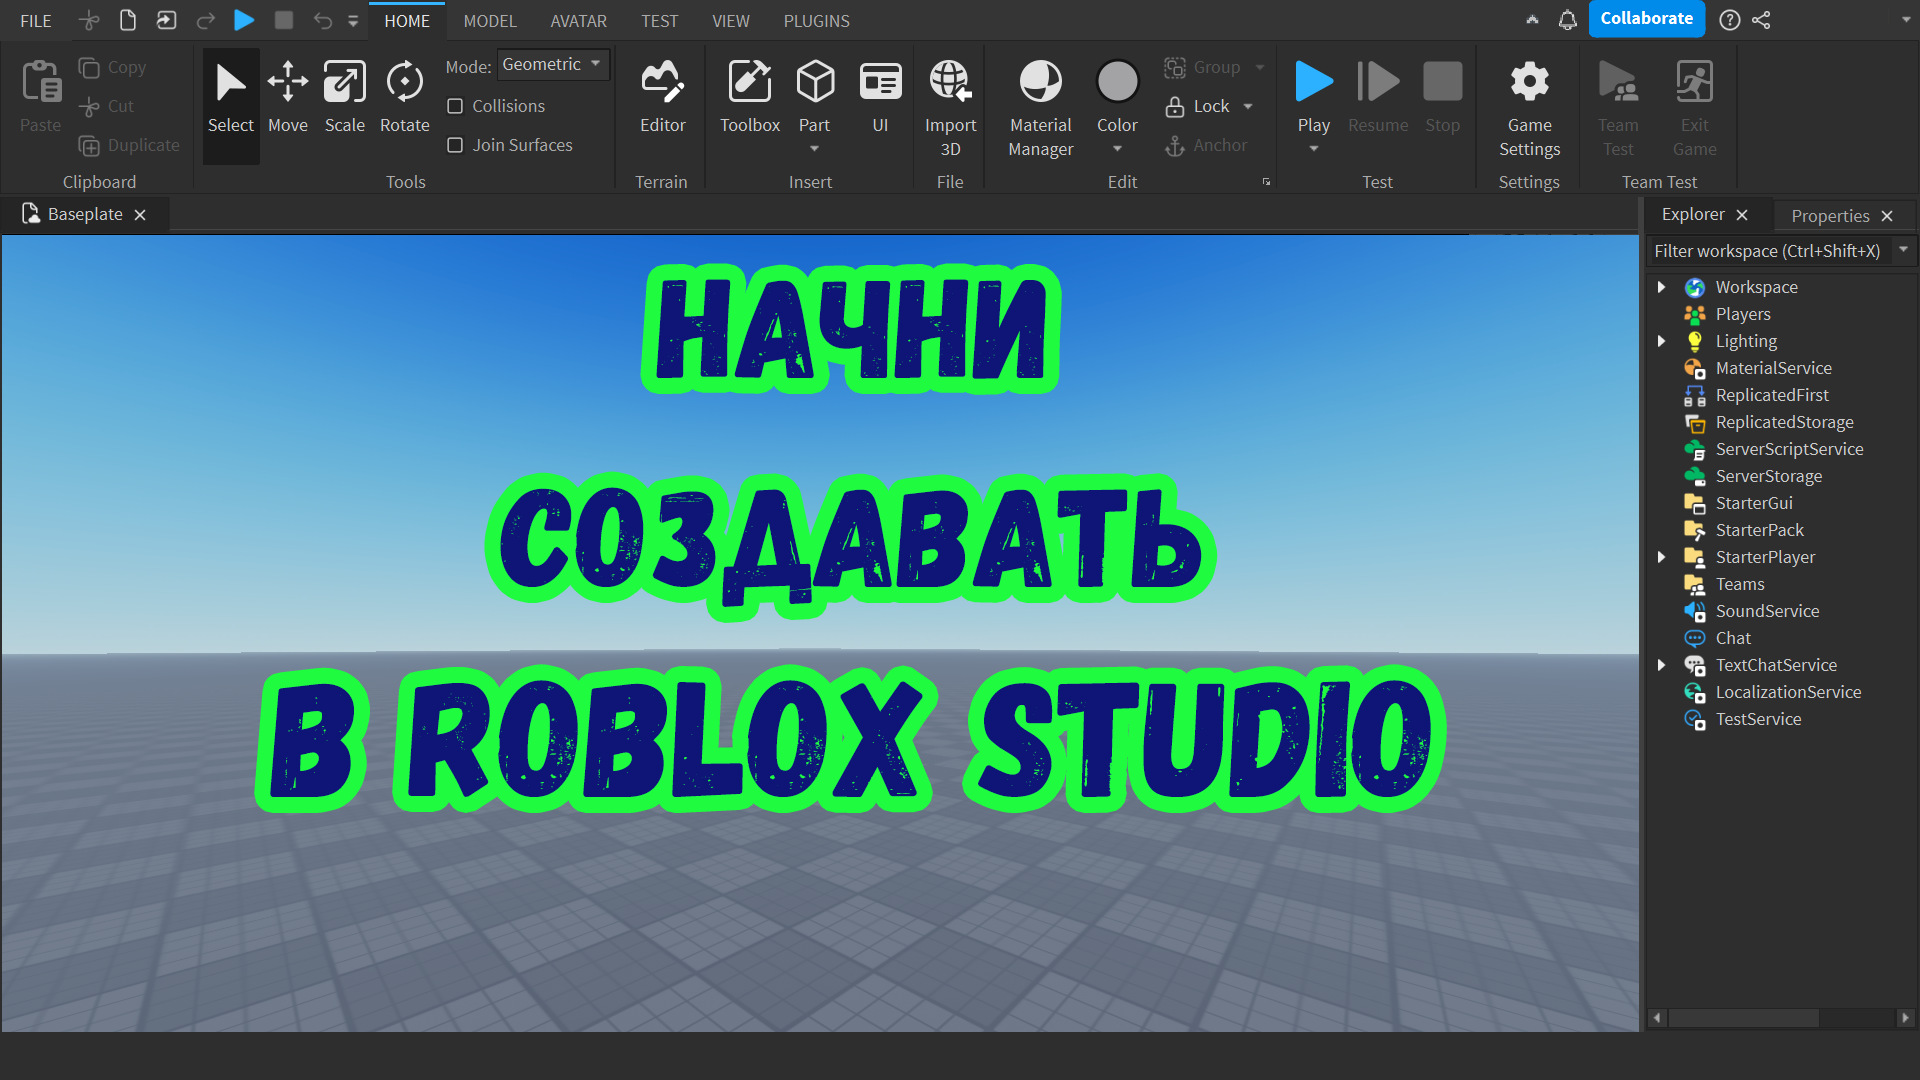The width and height of the screenshot is (1920, 1080).
Task: Select the Rotate tool
Action: [x=404, y=95]
